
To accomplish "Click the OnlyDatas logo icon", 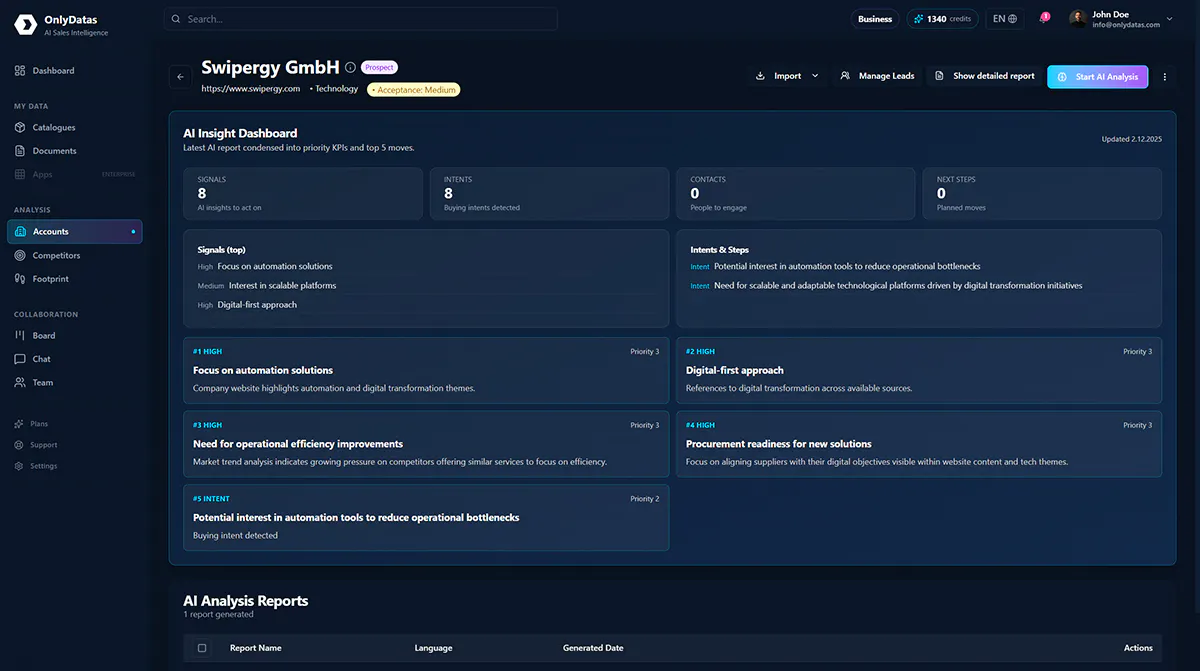I will tap(26, 25).
